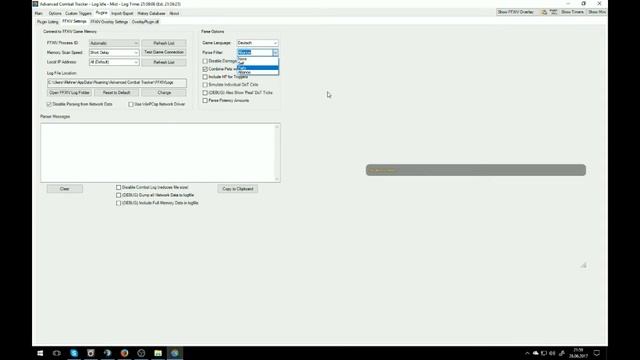640x360 pixels.
Task: Click Reset to Default button
Action: (x=116, y=93)
